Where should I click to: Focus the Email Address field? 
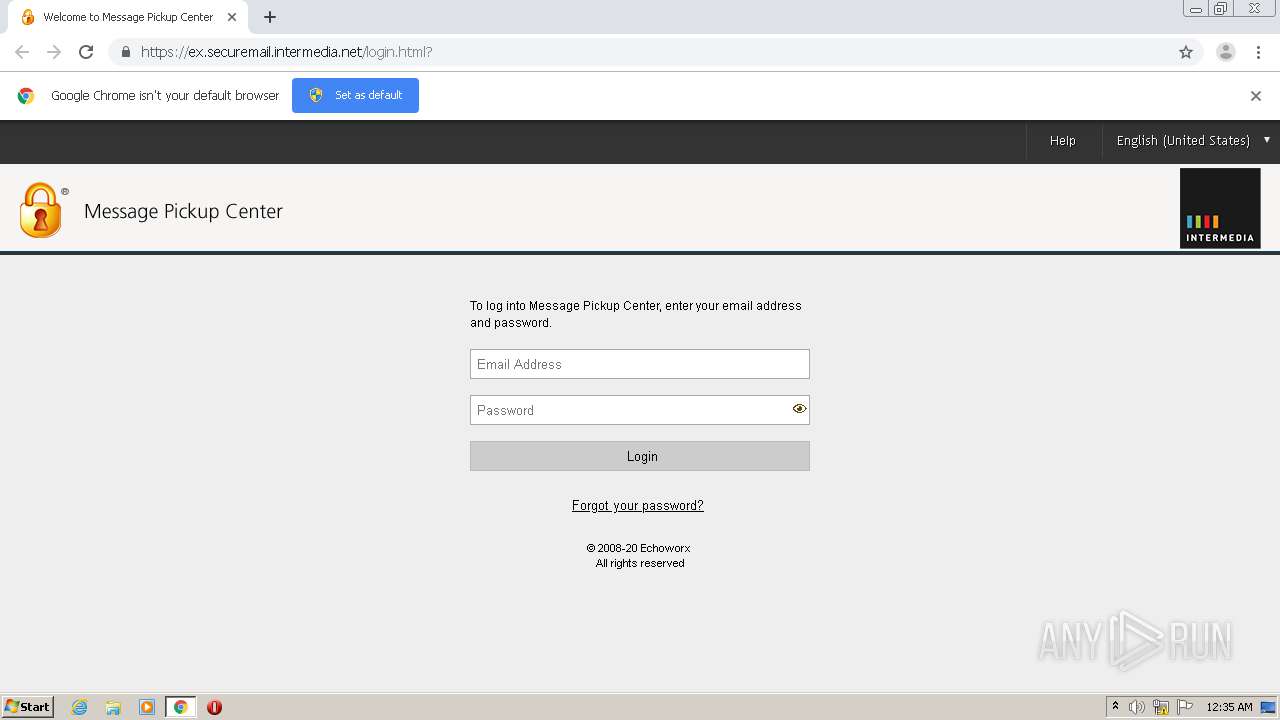640,364
